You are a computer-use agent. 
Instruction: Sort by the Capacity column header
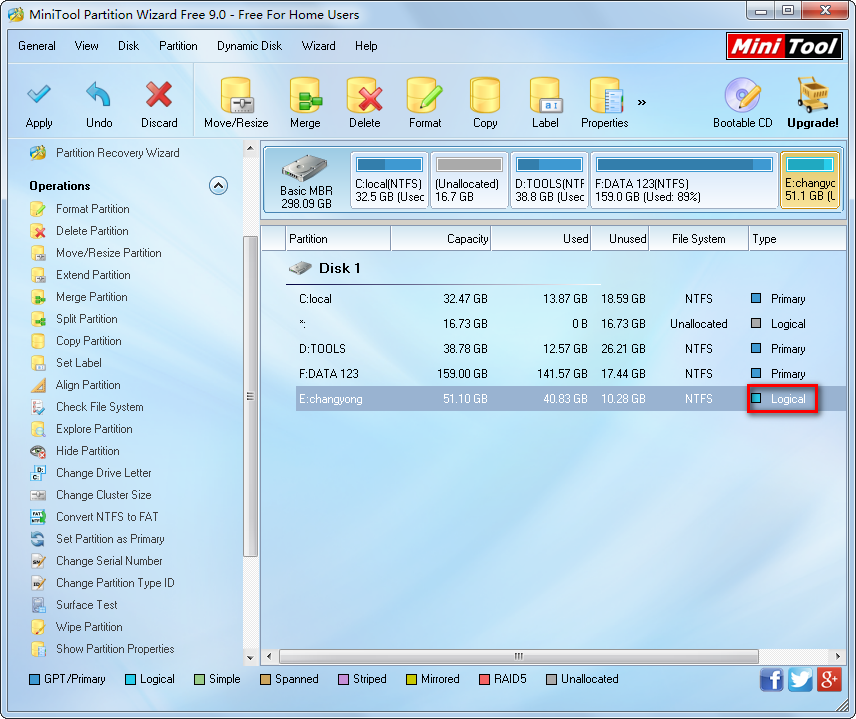440,239
